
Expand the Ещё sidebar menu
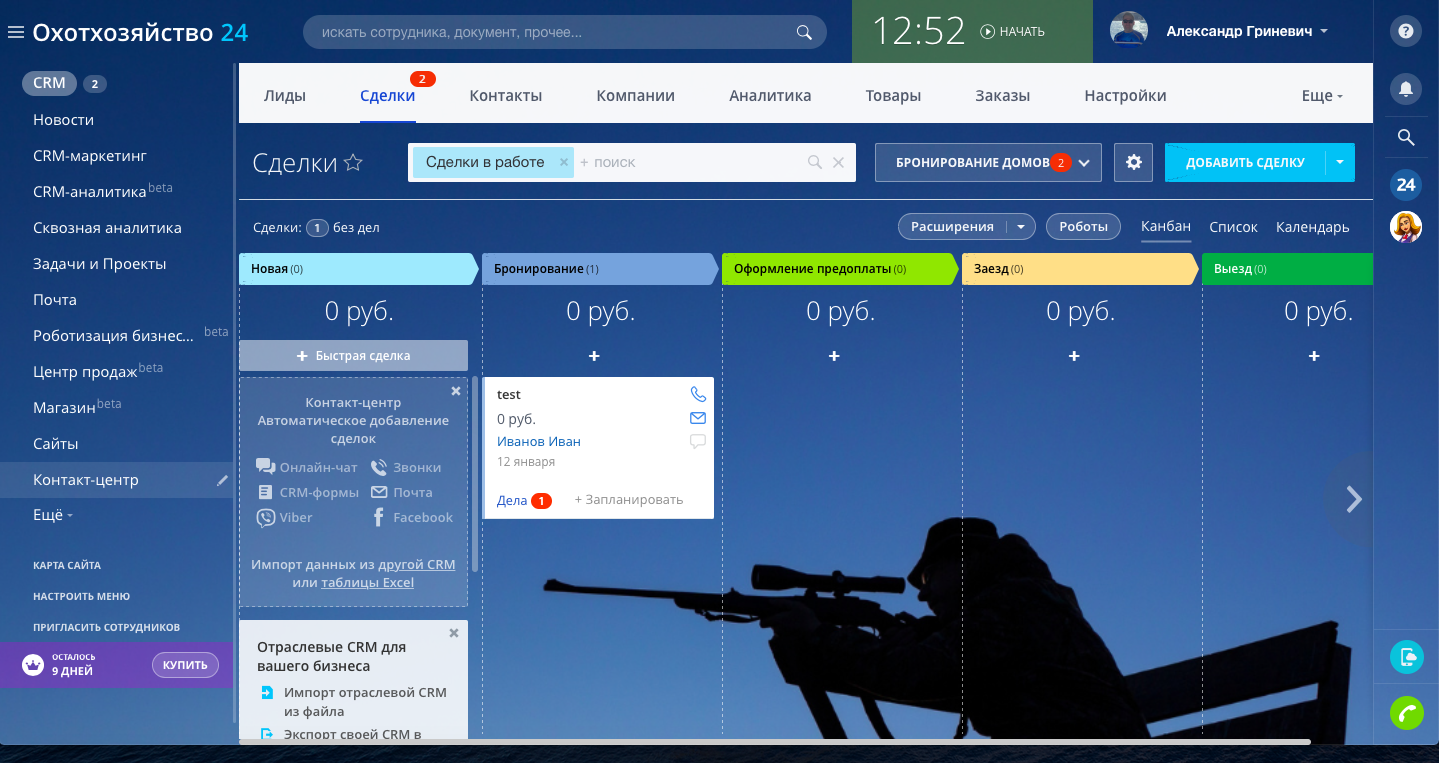pos(52,515)
